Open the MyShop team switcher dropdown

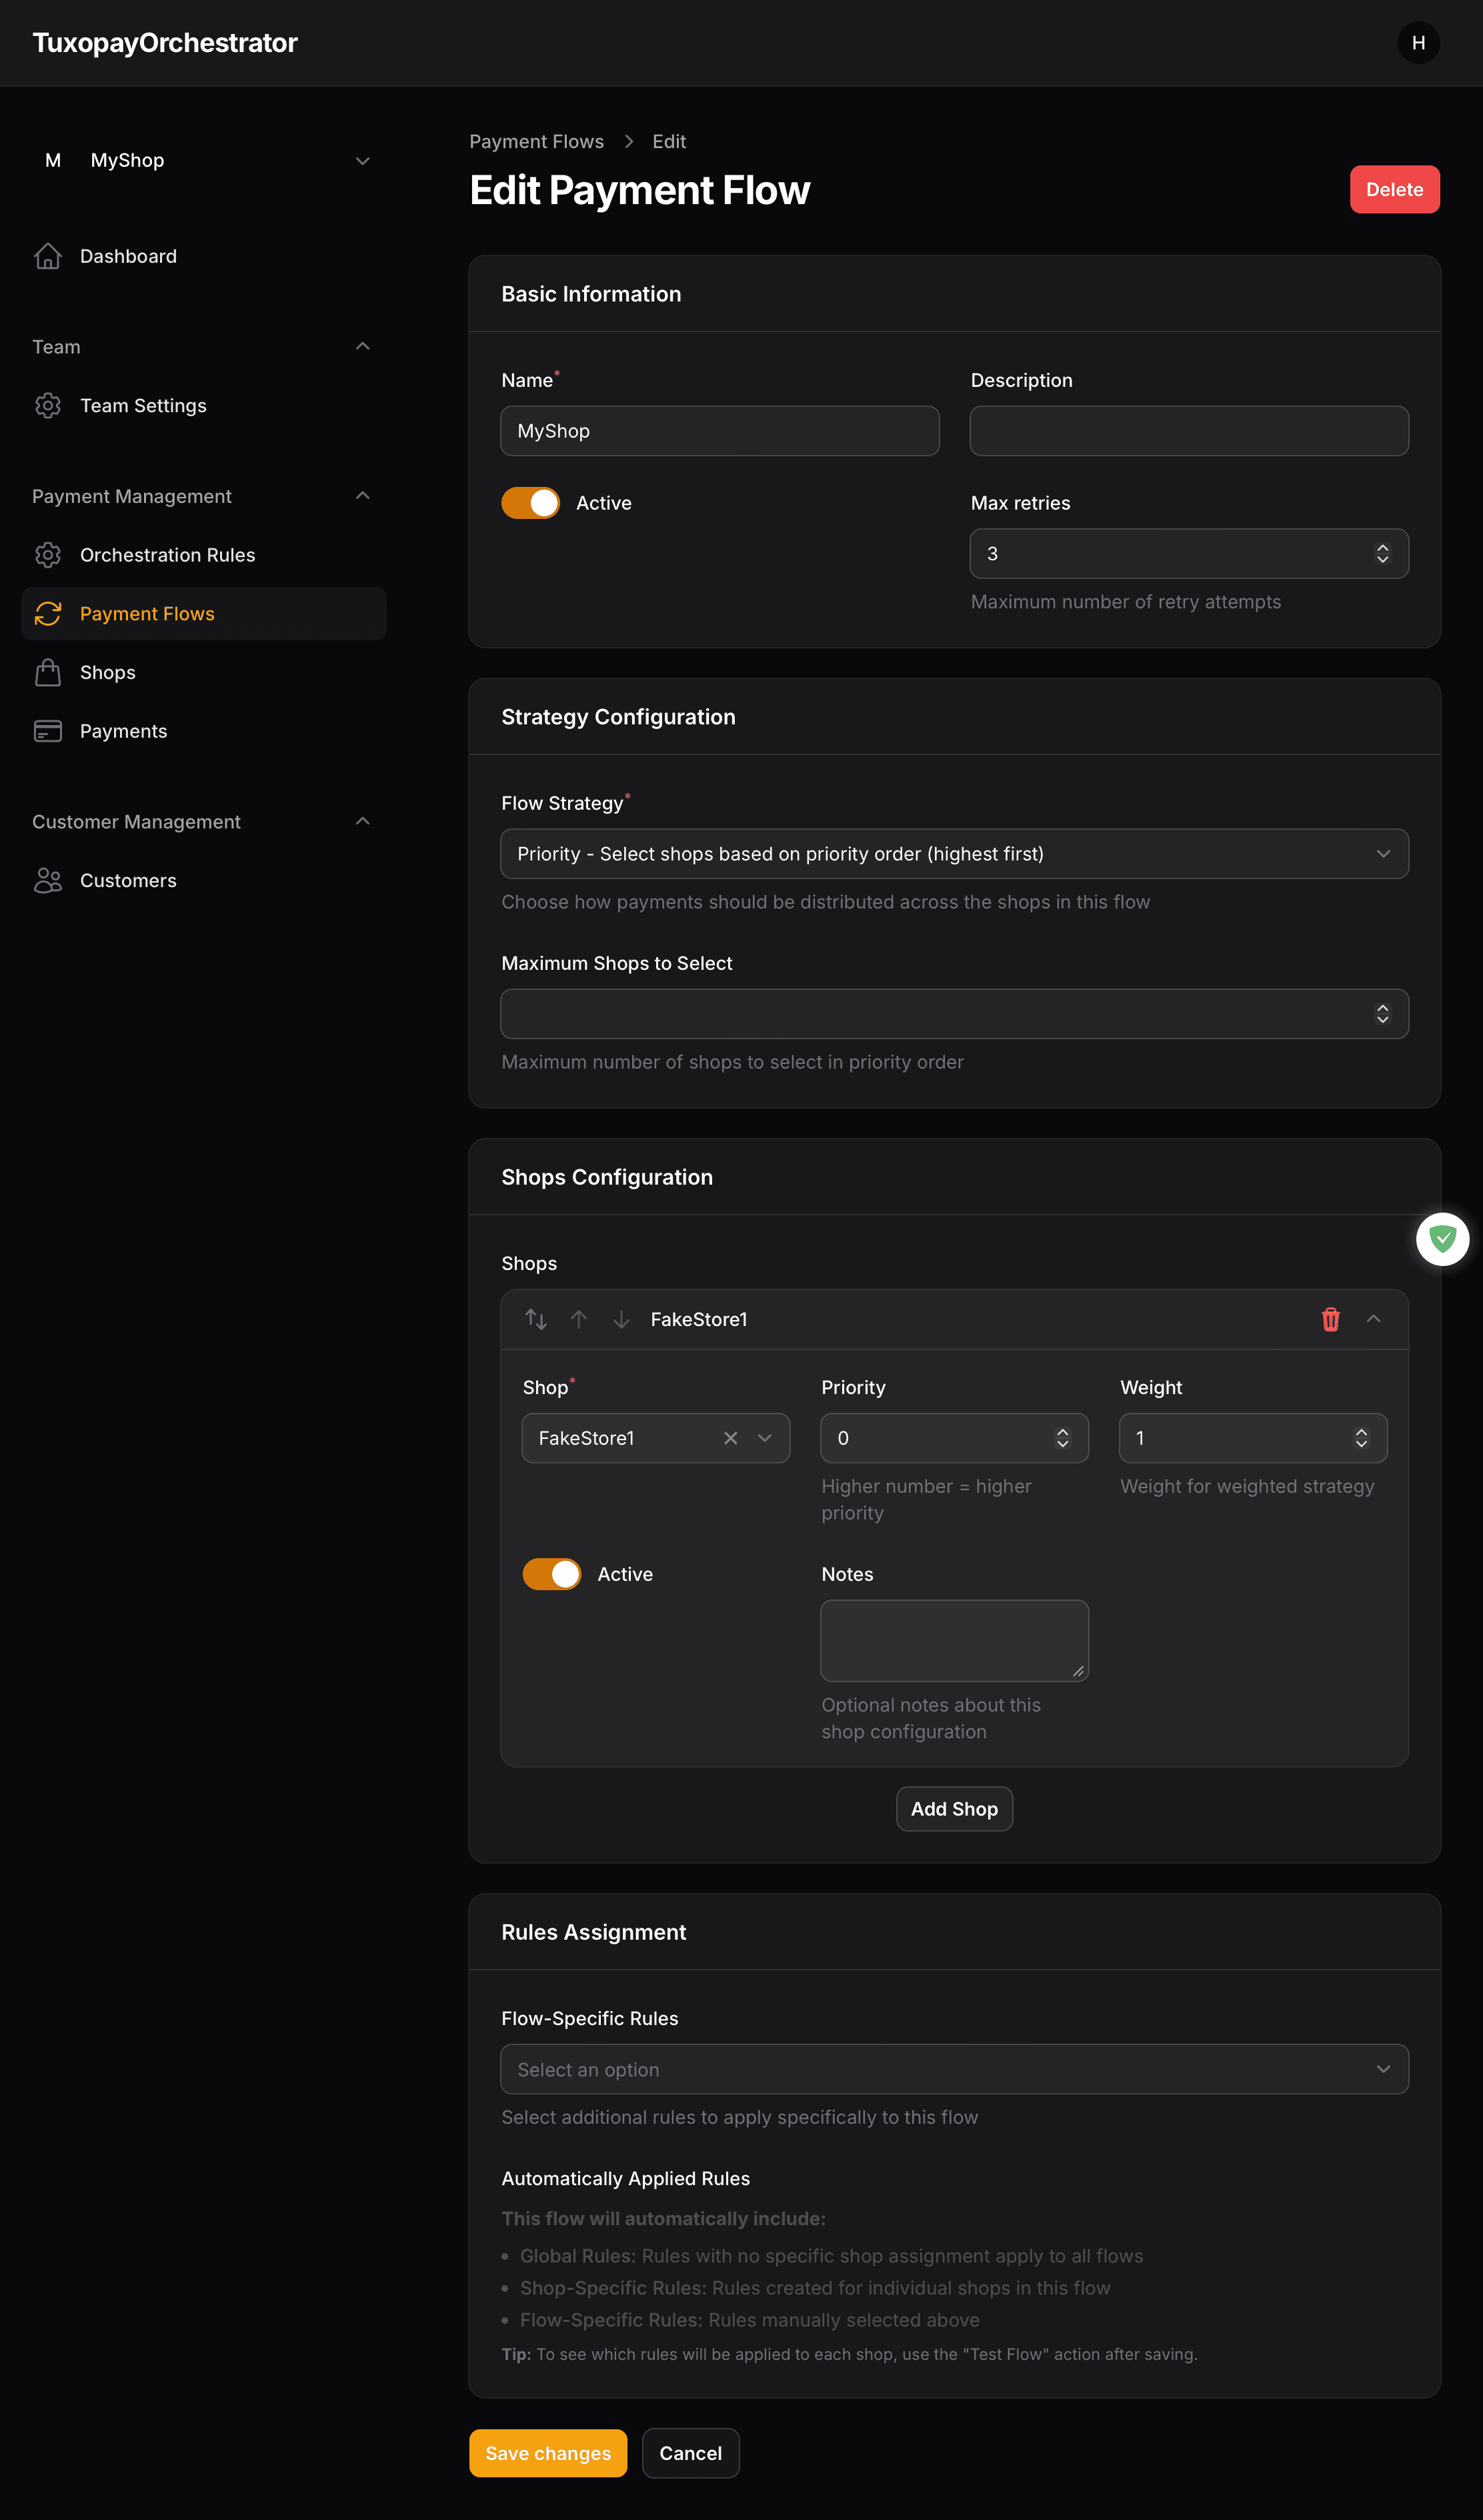(x=204, y=160)
